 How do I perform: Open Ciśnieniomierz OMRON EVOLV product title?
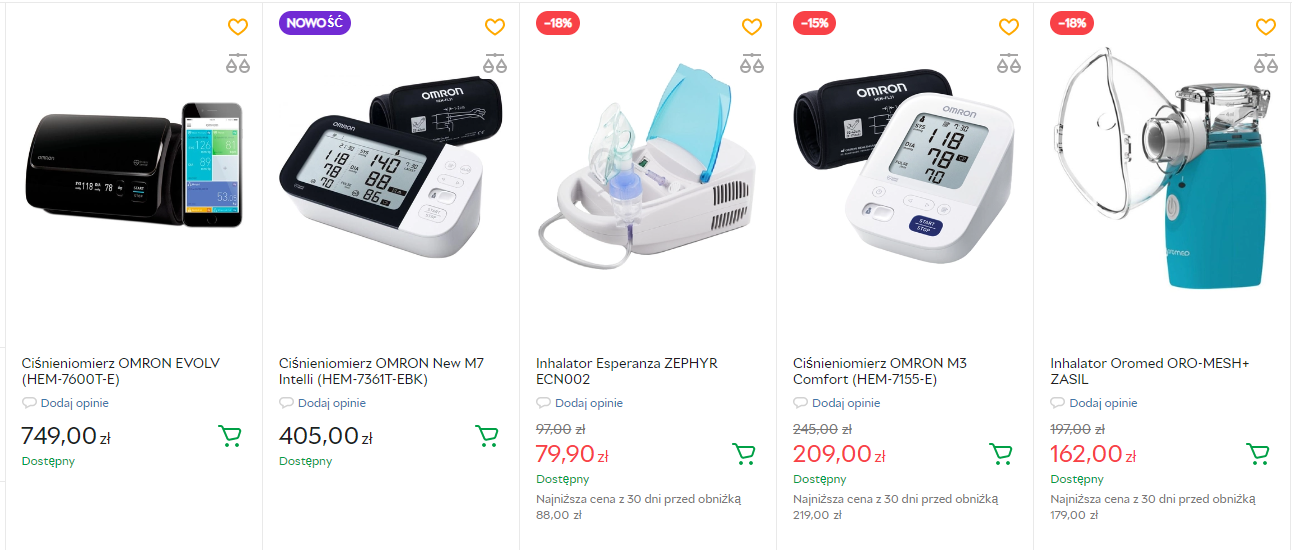121,371
